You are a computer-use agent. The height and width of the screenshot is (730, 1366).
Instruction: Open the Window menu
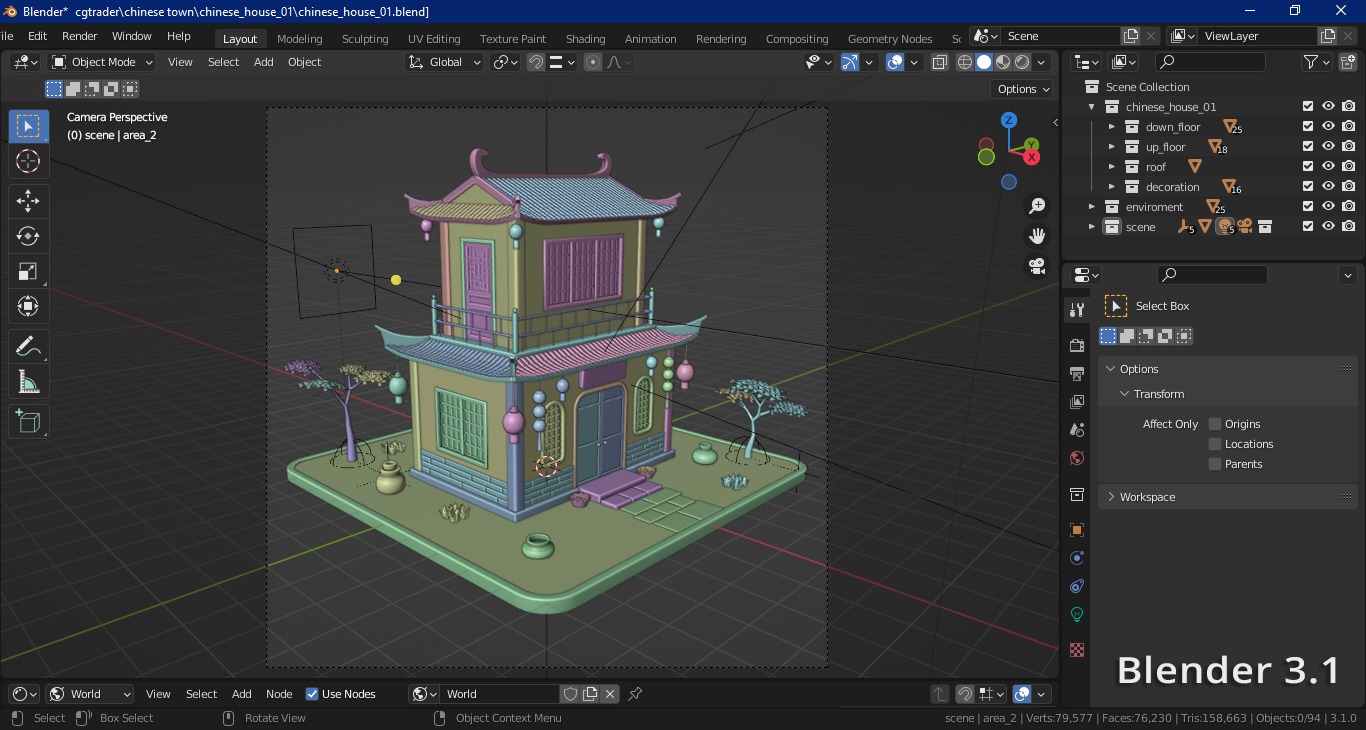click(x=131, y=36)
